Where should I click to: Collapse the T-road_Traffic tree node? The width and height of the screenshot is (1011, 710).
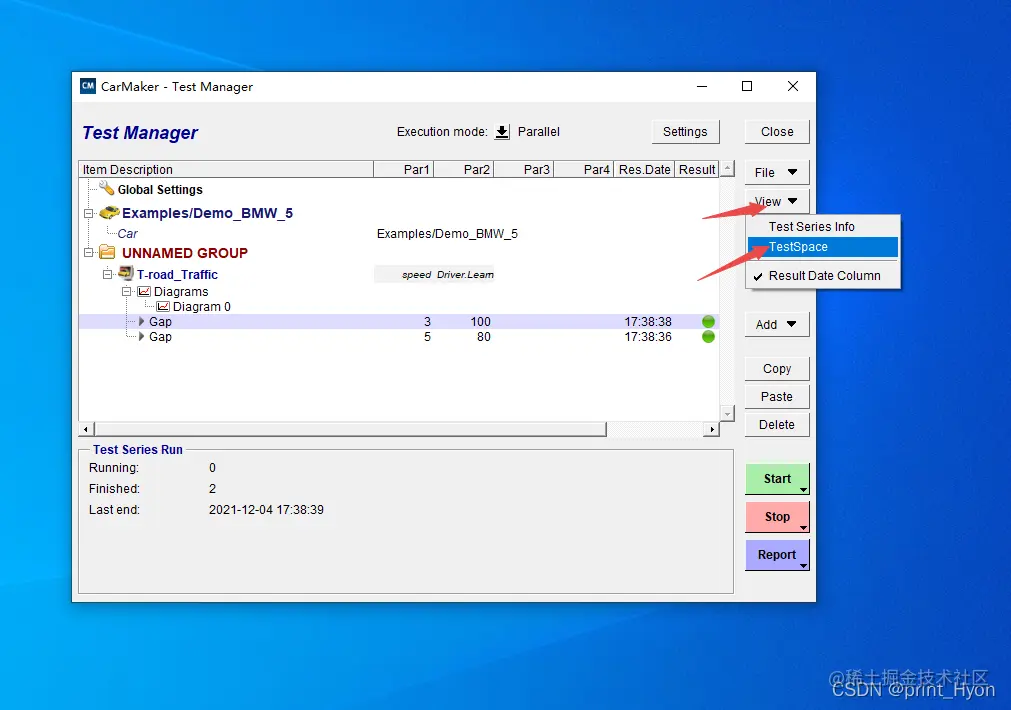108,274
